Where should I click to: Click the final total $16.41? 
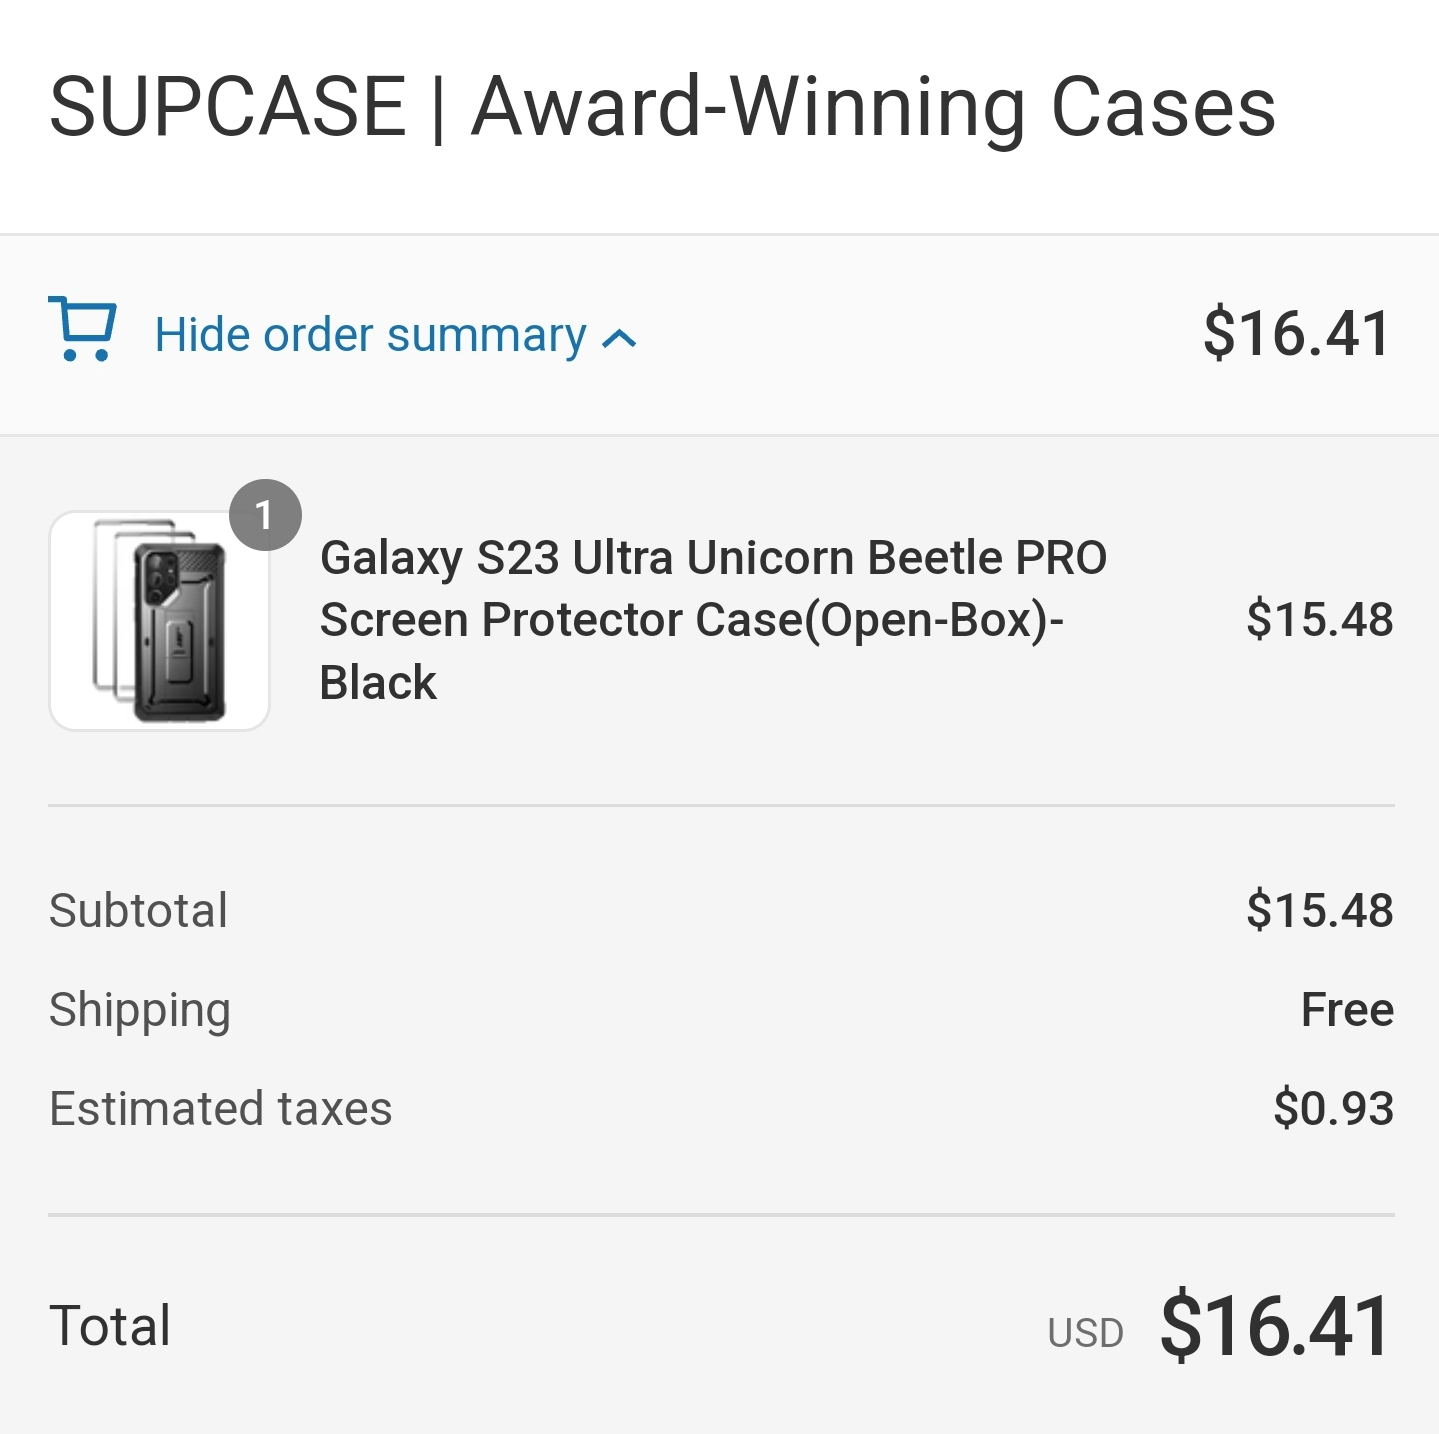pyautogui.click(x=1276, y=1326)
